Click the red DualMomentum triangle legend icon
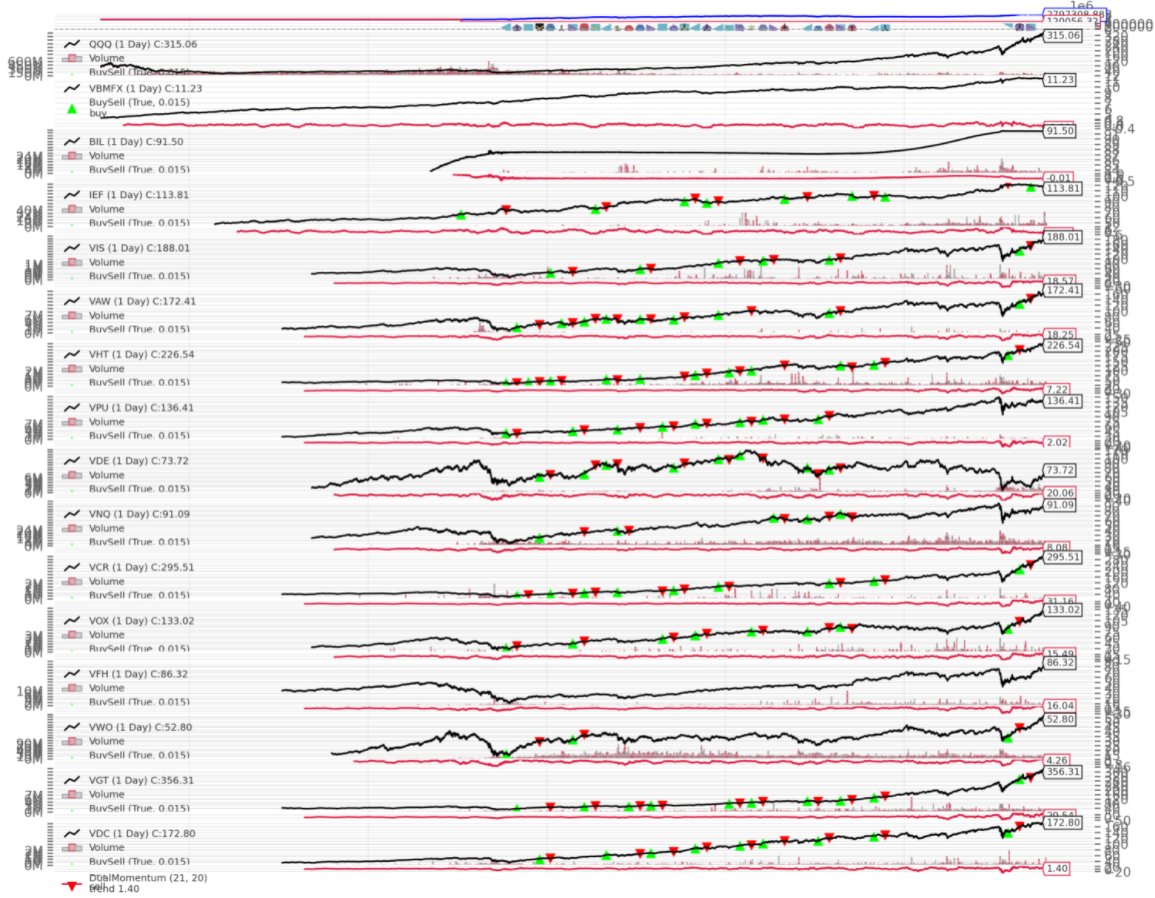Image resolution: width=1155 pixels, height=898 pixels. [x=71, y=885]
